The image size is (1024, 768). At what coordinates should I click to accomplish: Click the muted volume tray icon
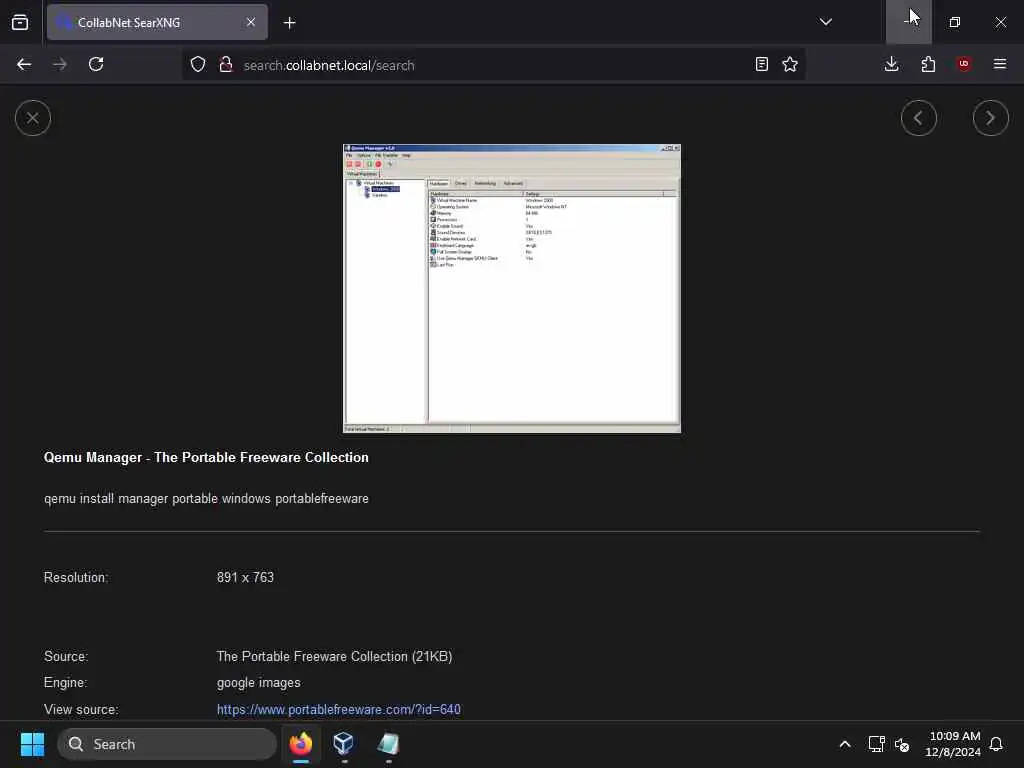click(x=902, y=744)
